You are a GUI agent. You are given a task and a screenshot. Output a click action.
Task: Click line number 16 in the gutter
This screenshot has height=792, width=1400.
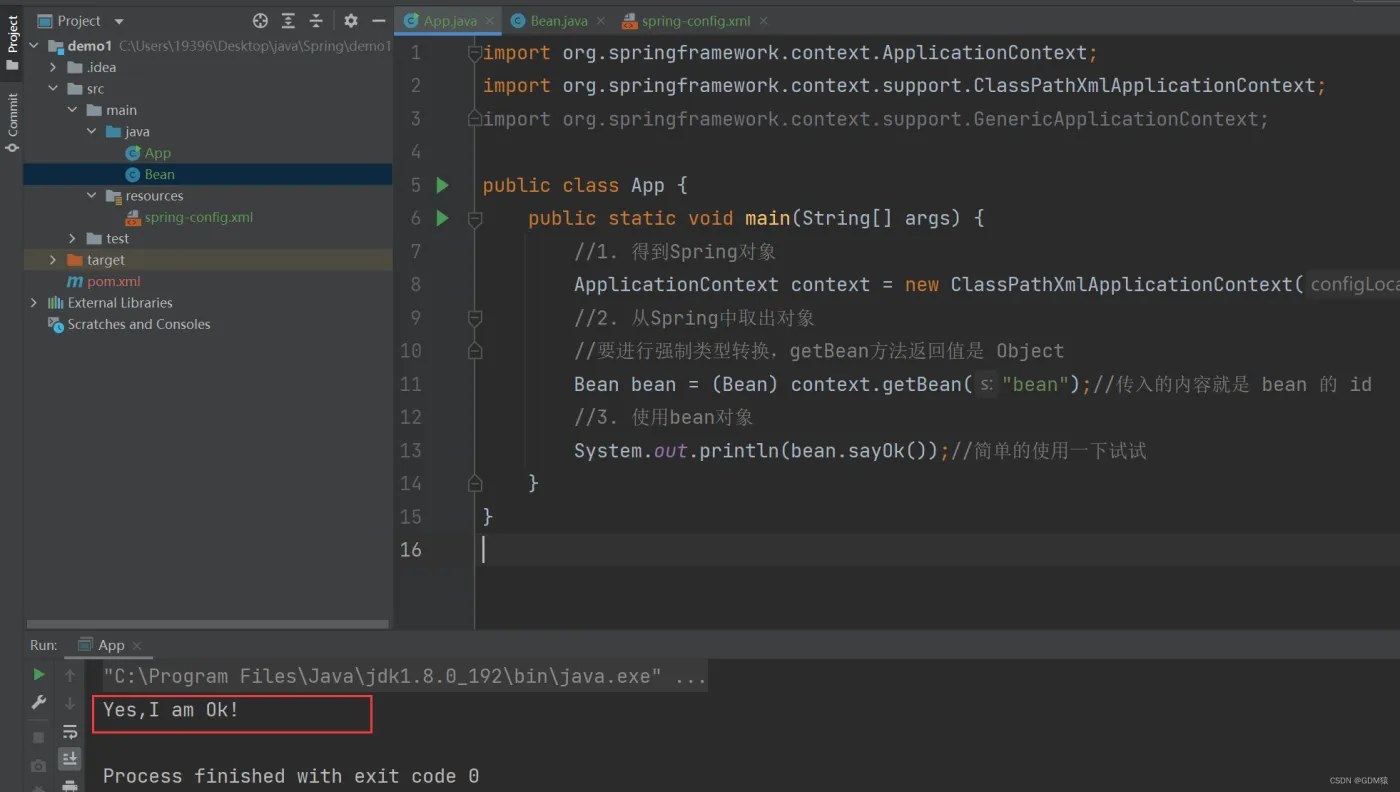[x=410, y=550]
